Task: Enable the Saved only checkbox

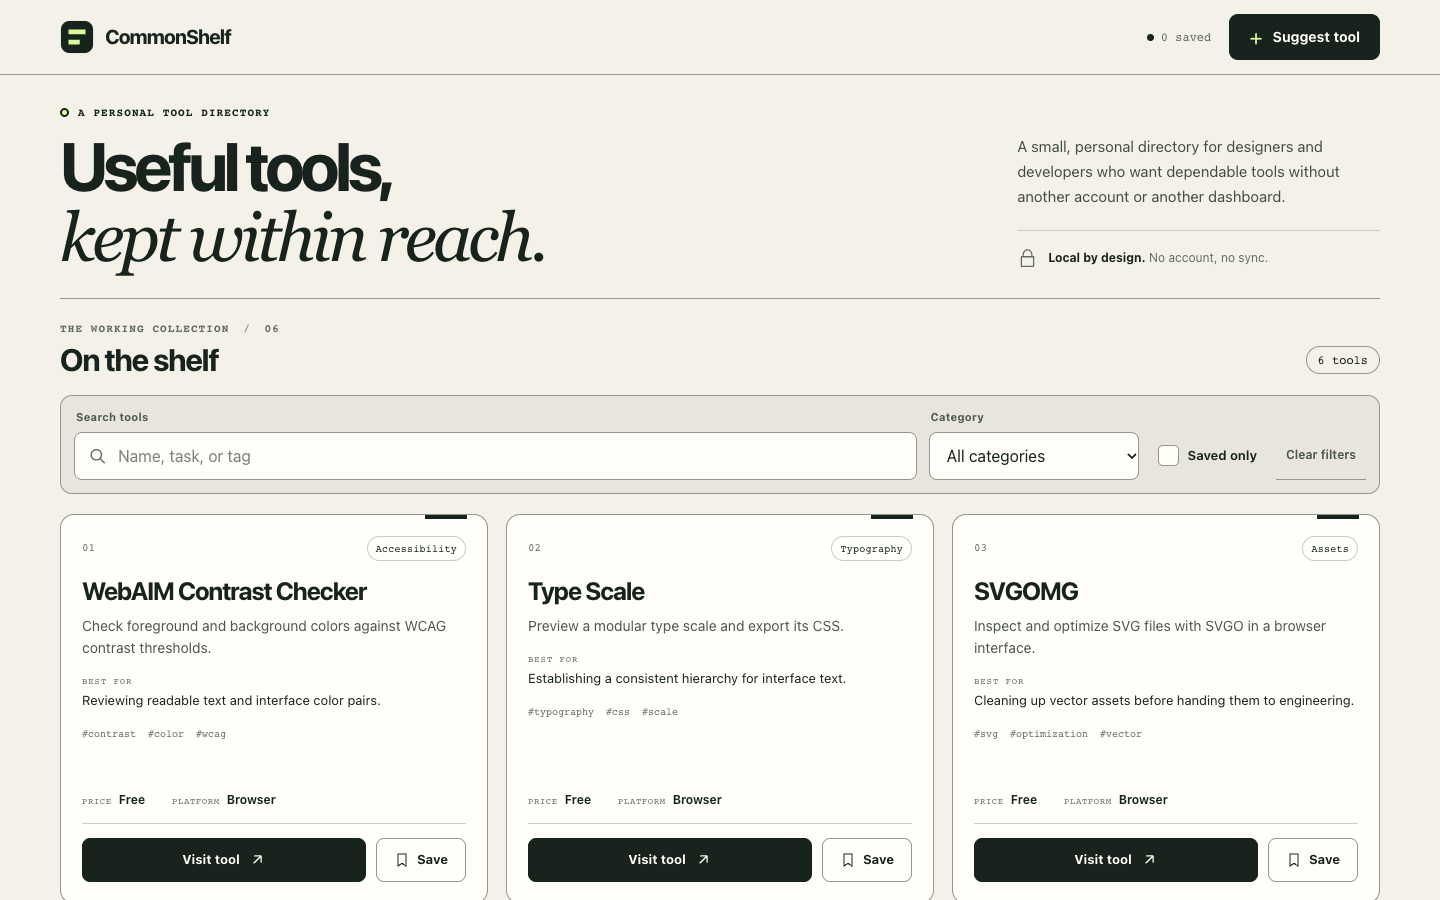Action: pos(1168,456)
